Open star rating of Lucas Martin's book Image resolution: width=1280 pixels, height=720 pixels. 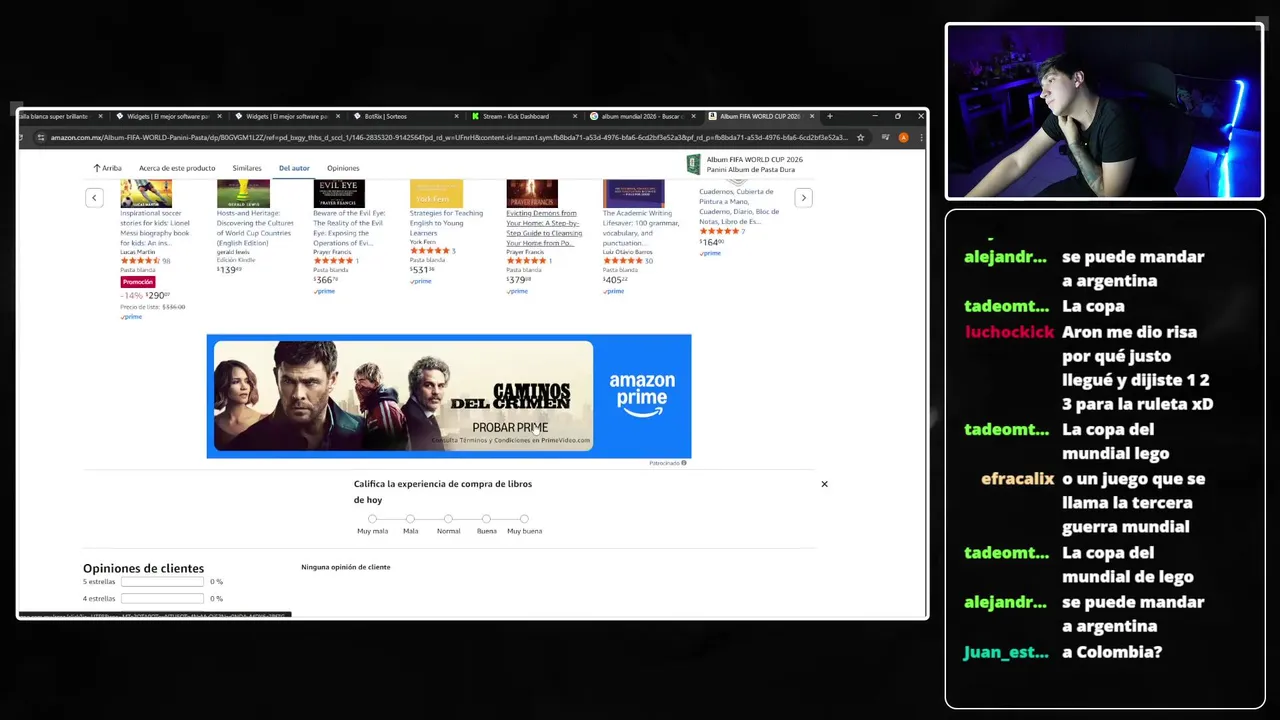point(140,261)
